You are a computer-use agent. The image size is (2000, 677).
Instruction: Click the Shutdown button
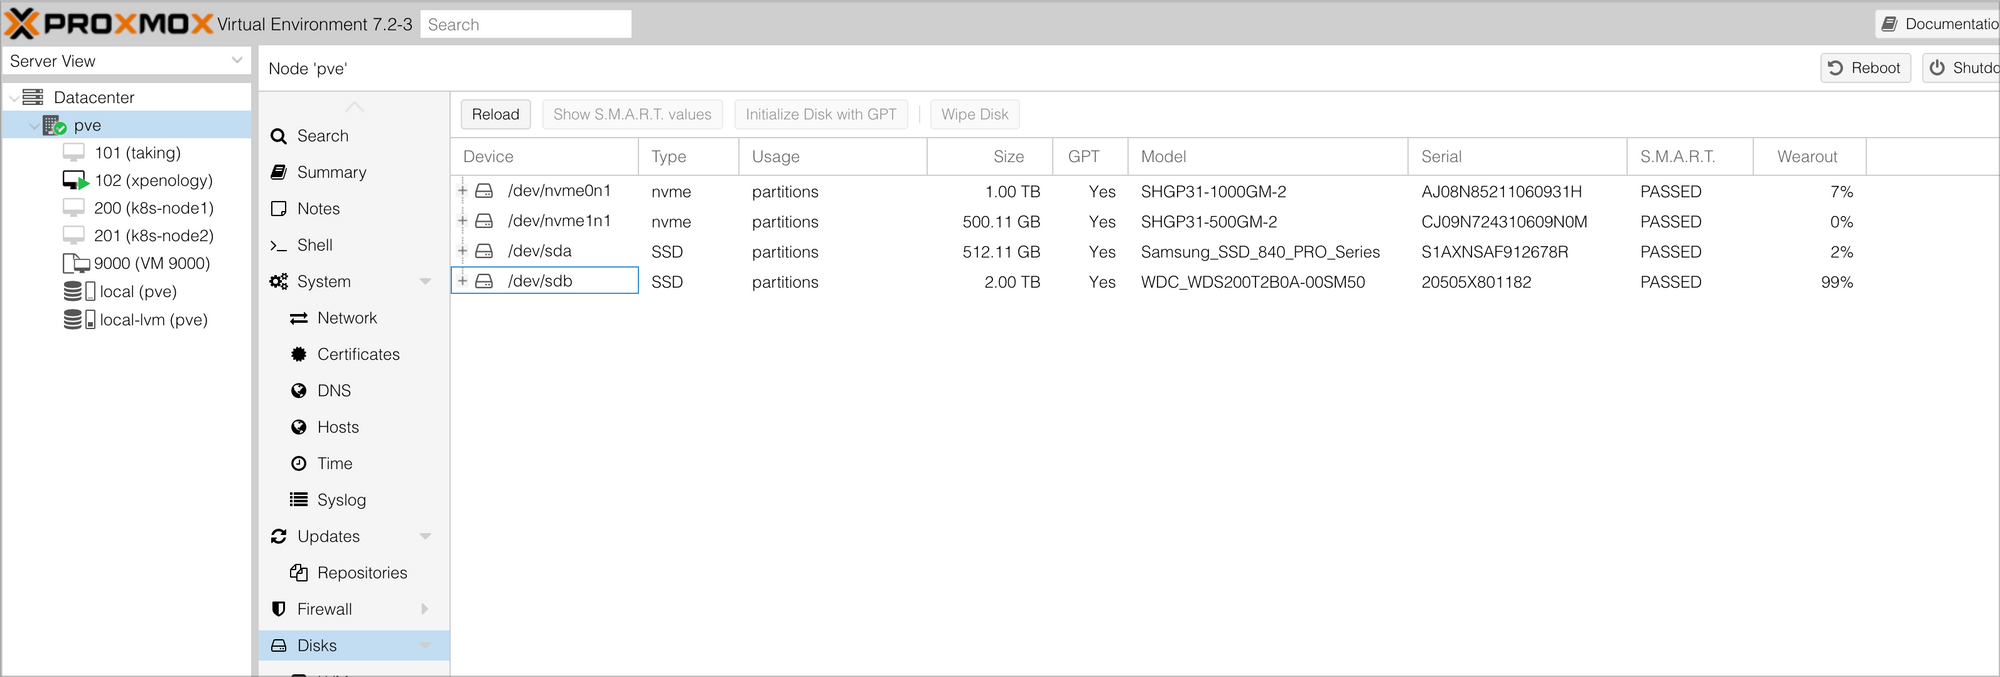[x=1961, y=68]
